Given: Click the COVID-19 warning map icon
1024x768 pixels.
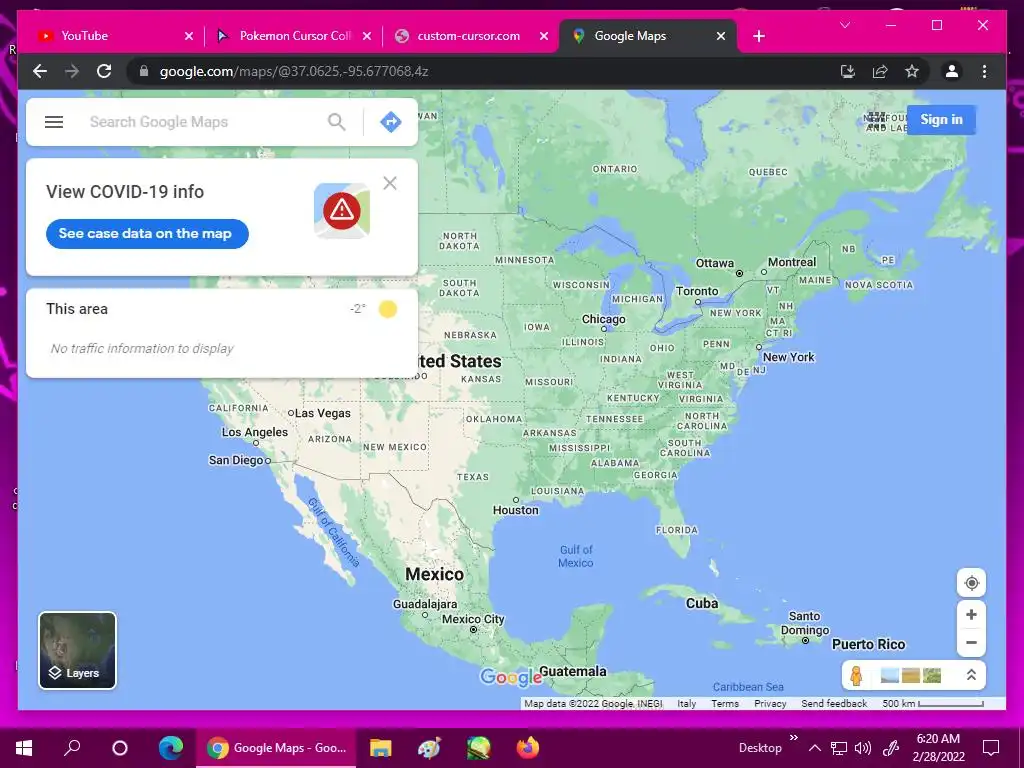Looking at the screenshot, I should 342,210.
